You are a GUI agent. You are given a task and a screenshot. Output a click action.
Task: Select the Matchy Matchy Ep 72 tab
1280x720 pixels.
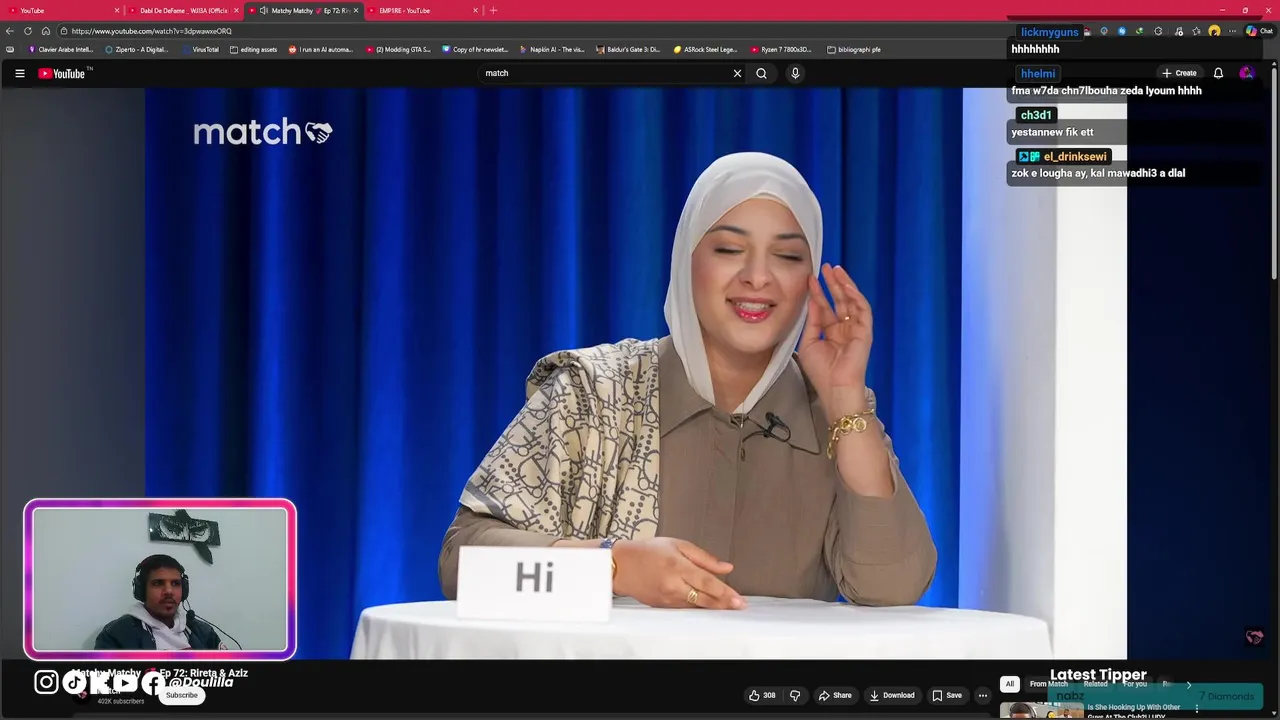(x=305, y=10)
